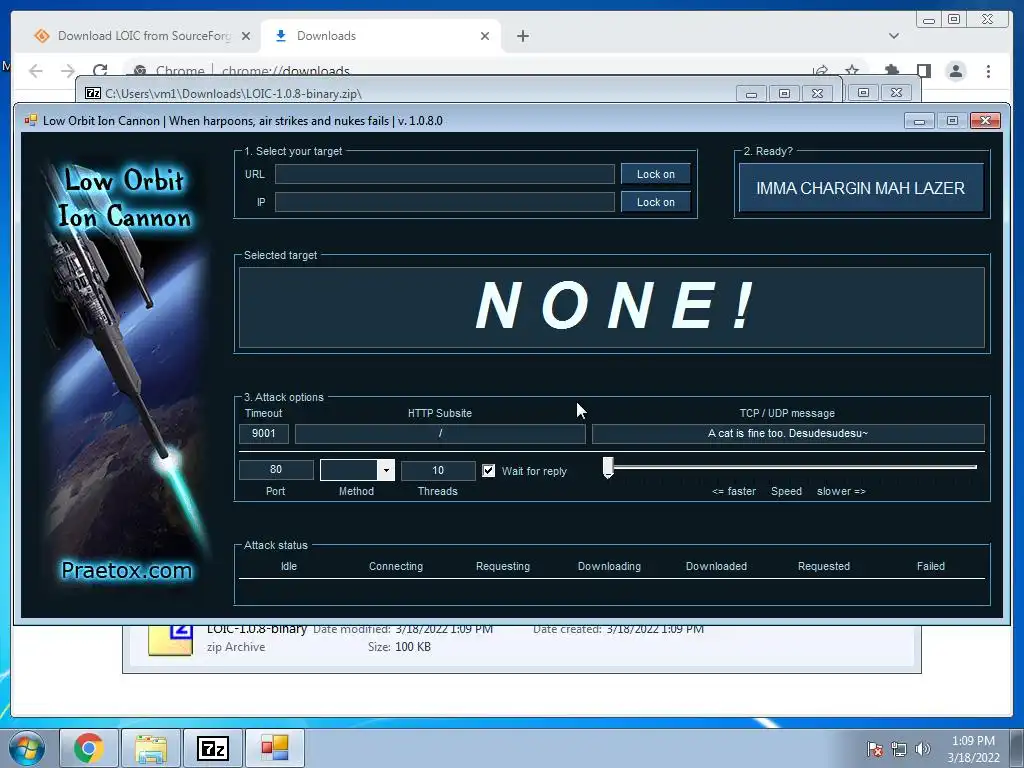This screenshot has width=1024, height=768.
Task: Click the Speed slider handle
Action: point(608,468)
